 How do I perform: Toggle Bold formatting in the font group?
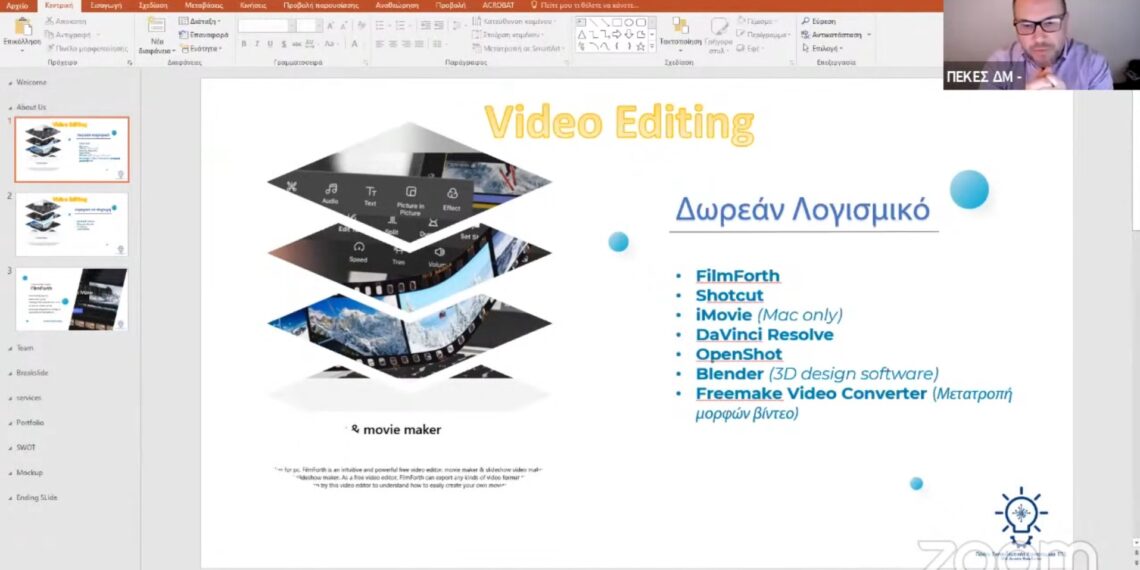pos(243,44)
